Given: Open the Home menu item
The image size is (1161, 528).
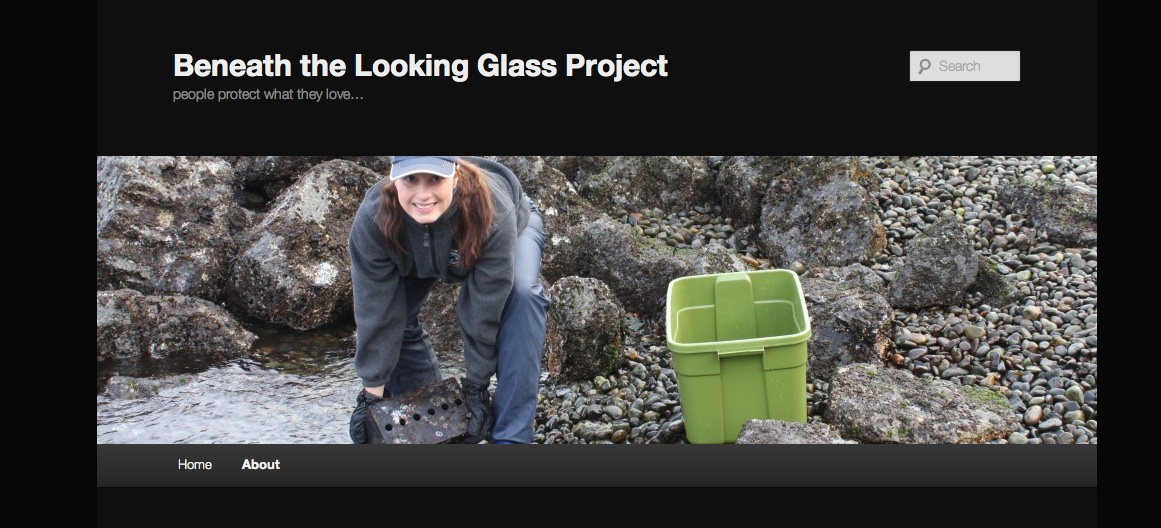Looking at the screenshot, I should coord(195,464).
